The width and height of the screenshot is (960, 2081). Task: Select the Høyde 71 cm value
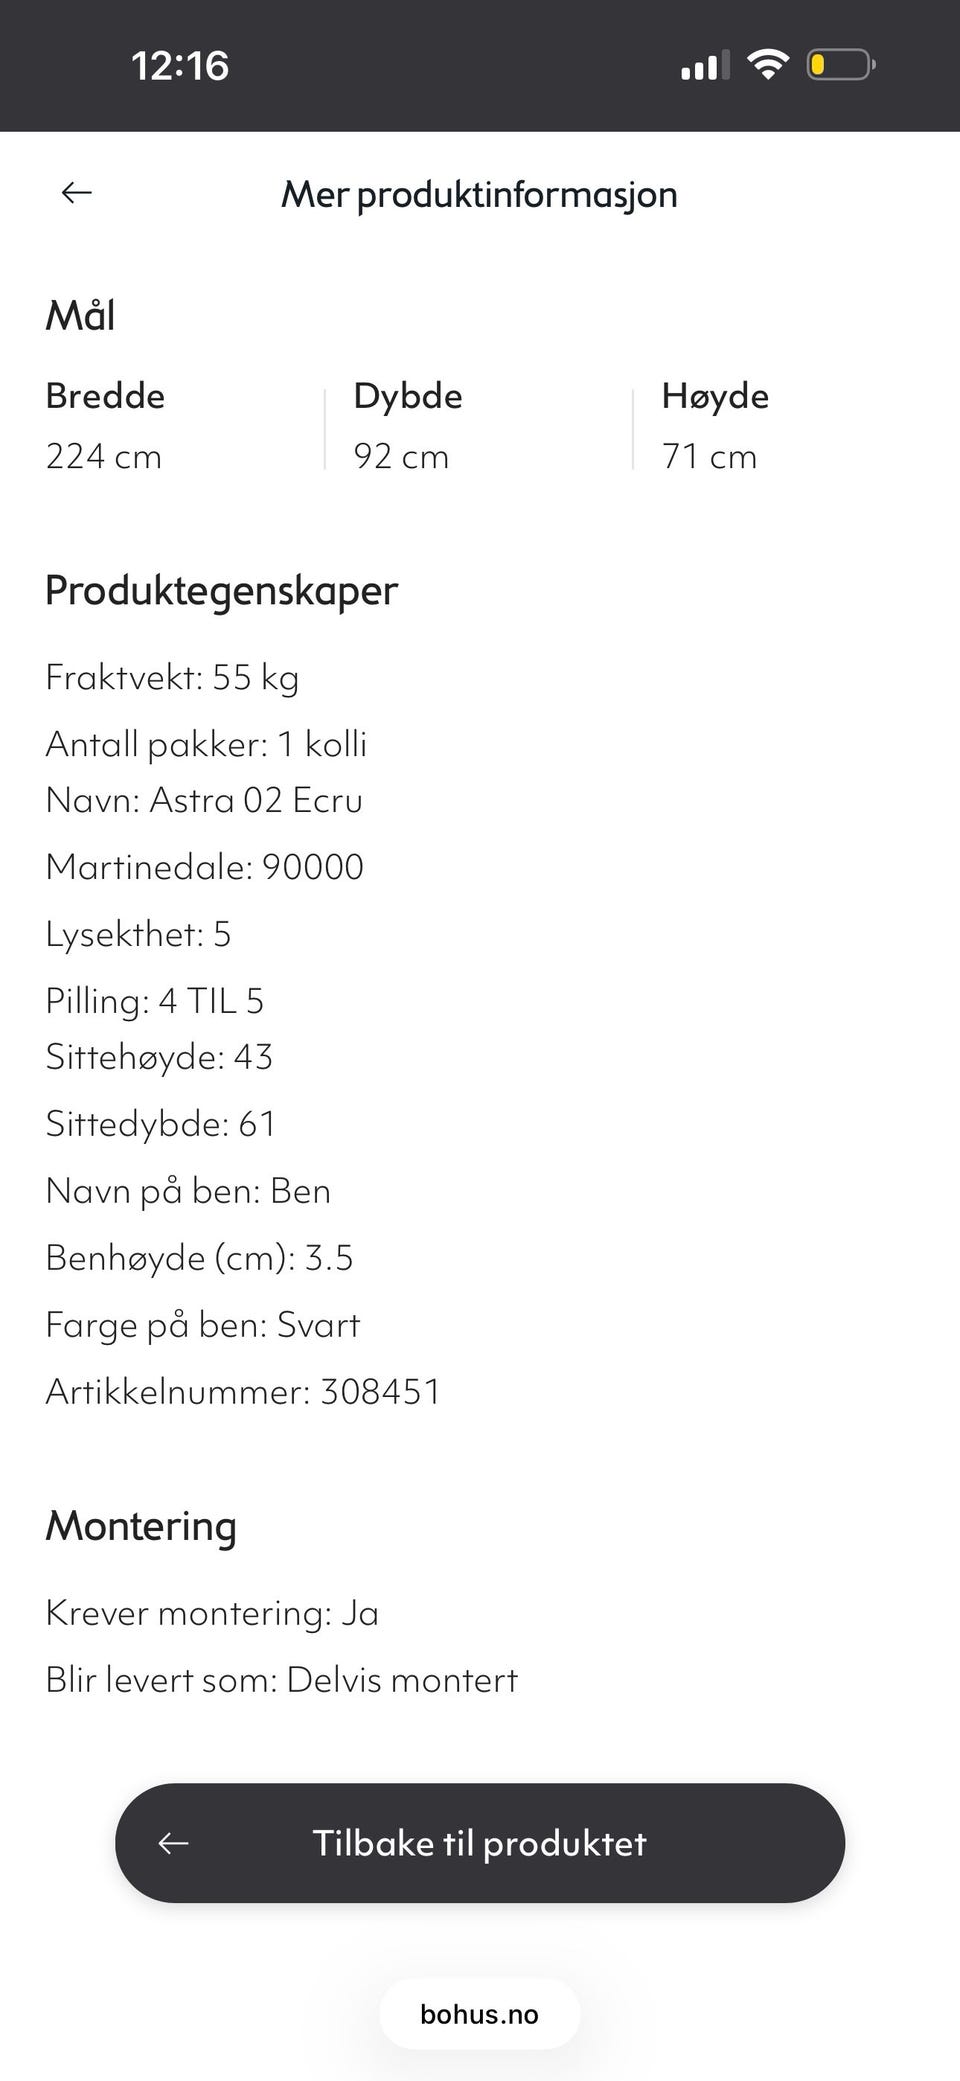709,457
